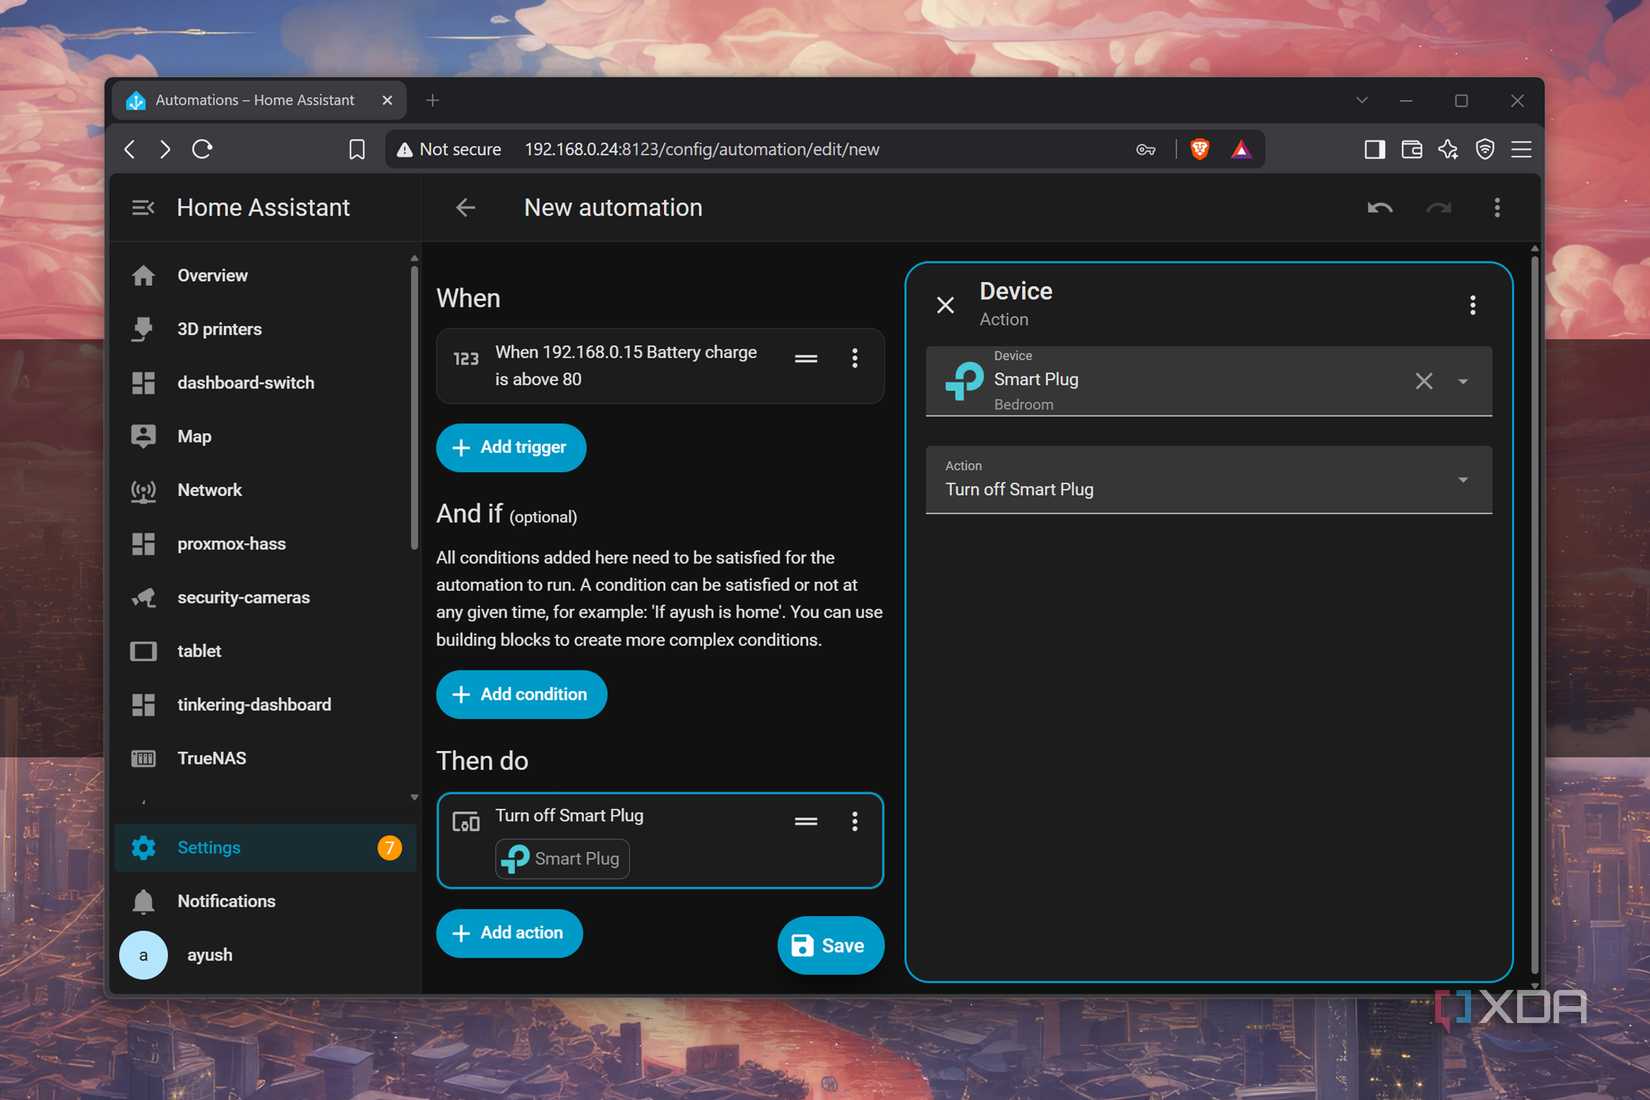Screen dimensions: 1650x1100
Task: Click the Add condition button
Action: (x=521, y=694)
